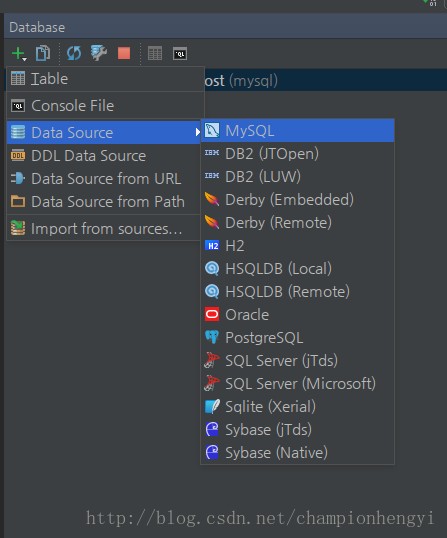Click the green plus New button
This screenshot has width=447, height=538.
[x=19, y=54]
